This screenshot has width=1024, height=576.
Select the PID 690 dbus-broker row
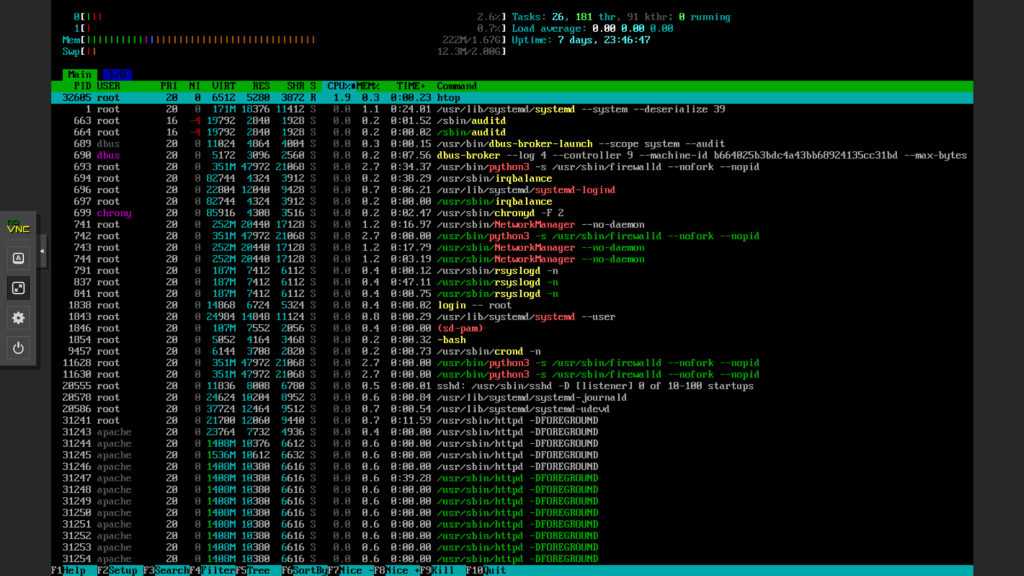click(512, 155)
